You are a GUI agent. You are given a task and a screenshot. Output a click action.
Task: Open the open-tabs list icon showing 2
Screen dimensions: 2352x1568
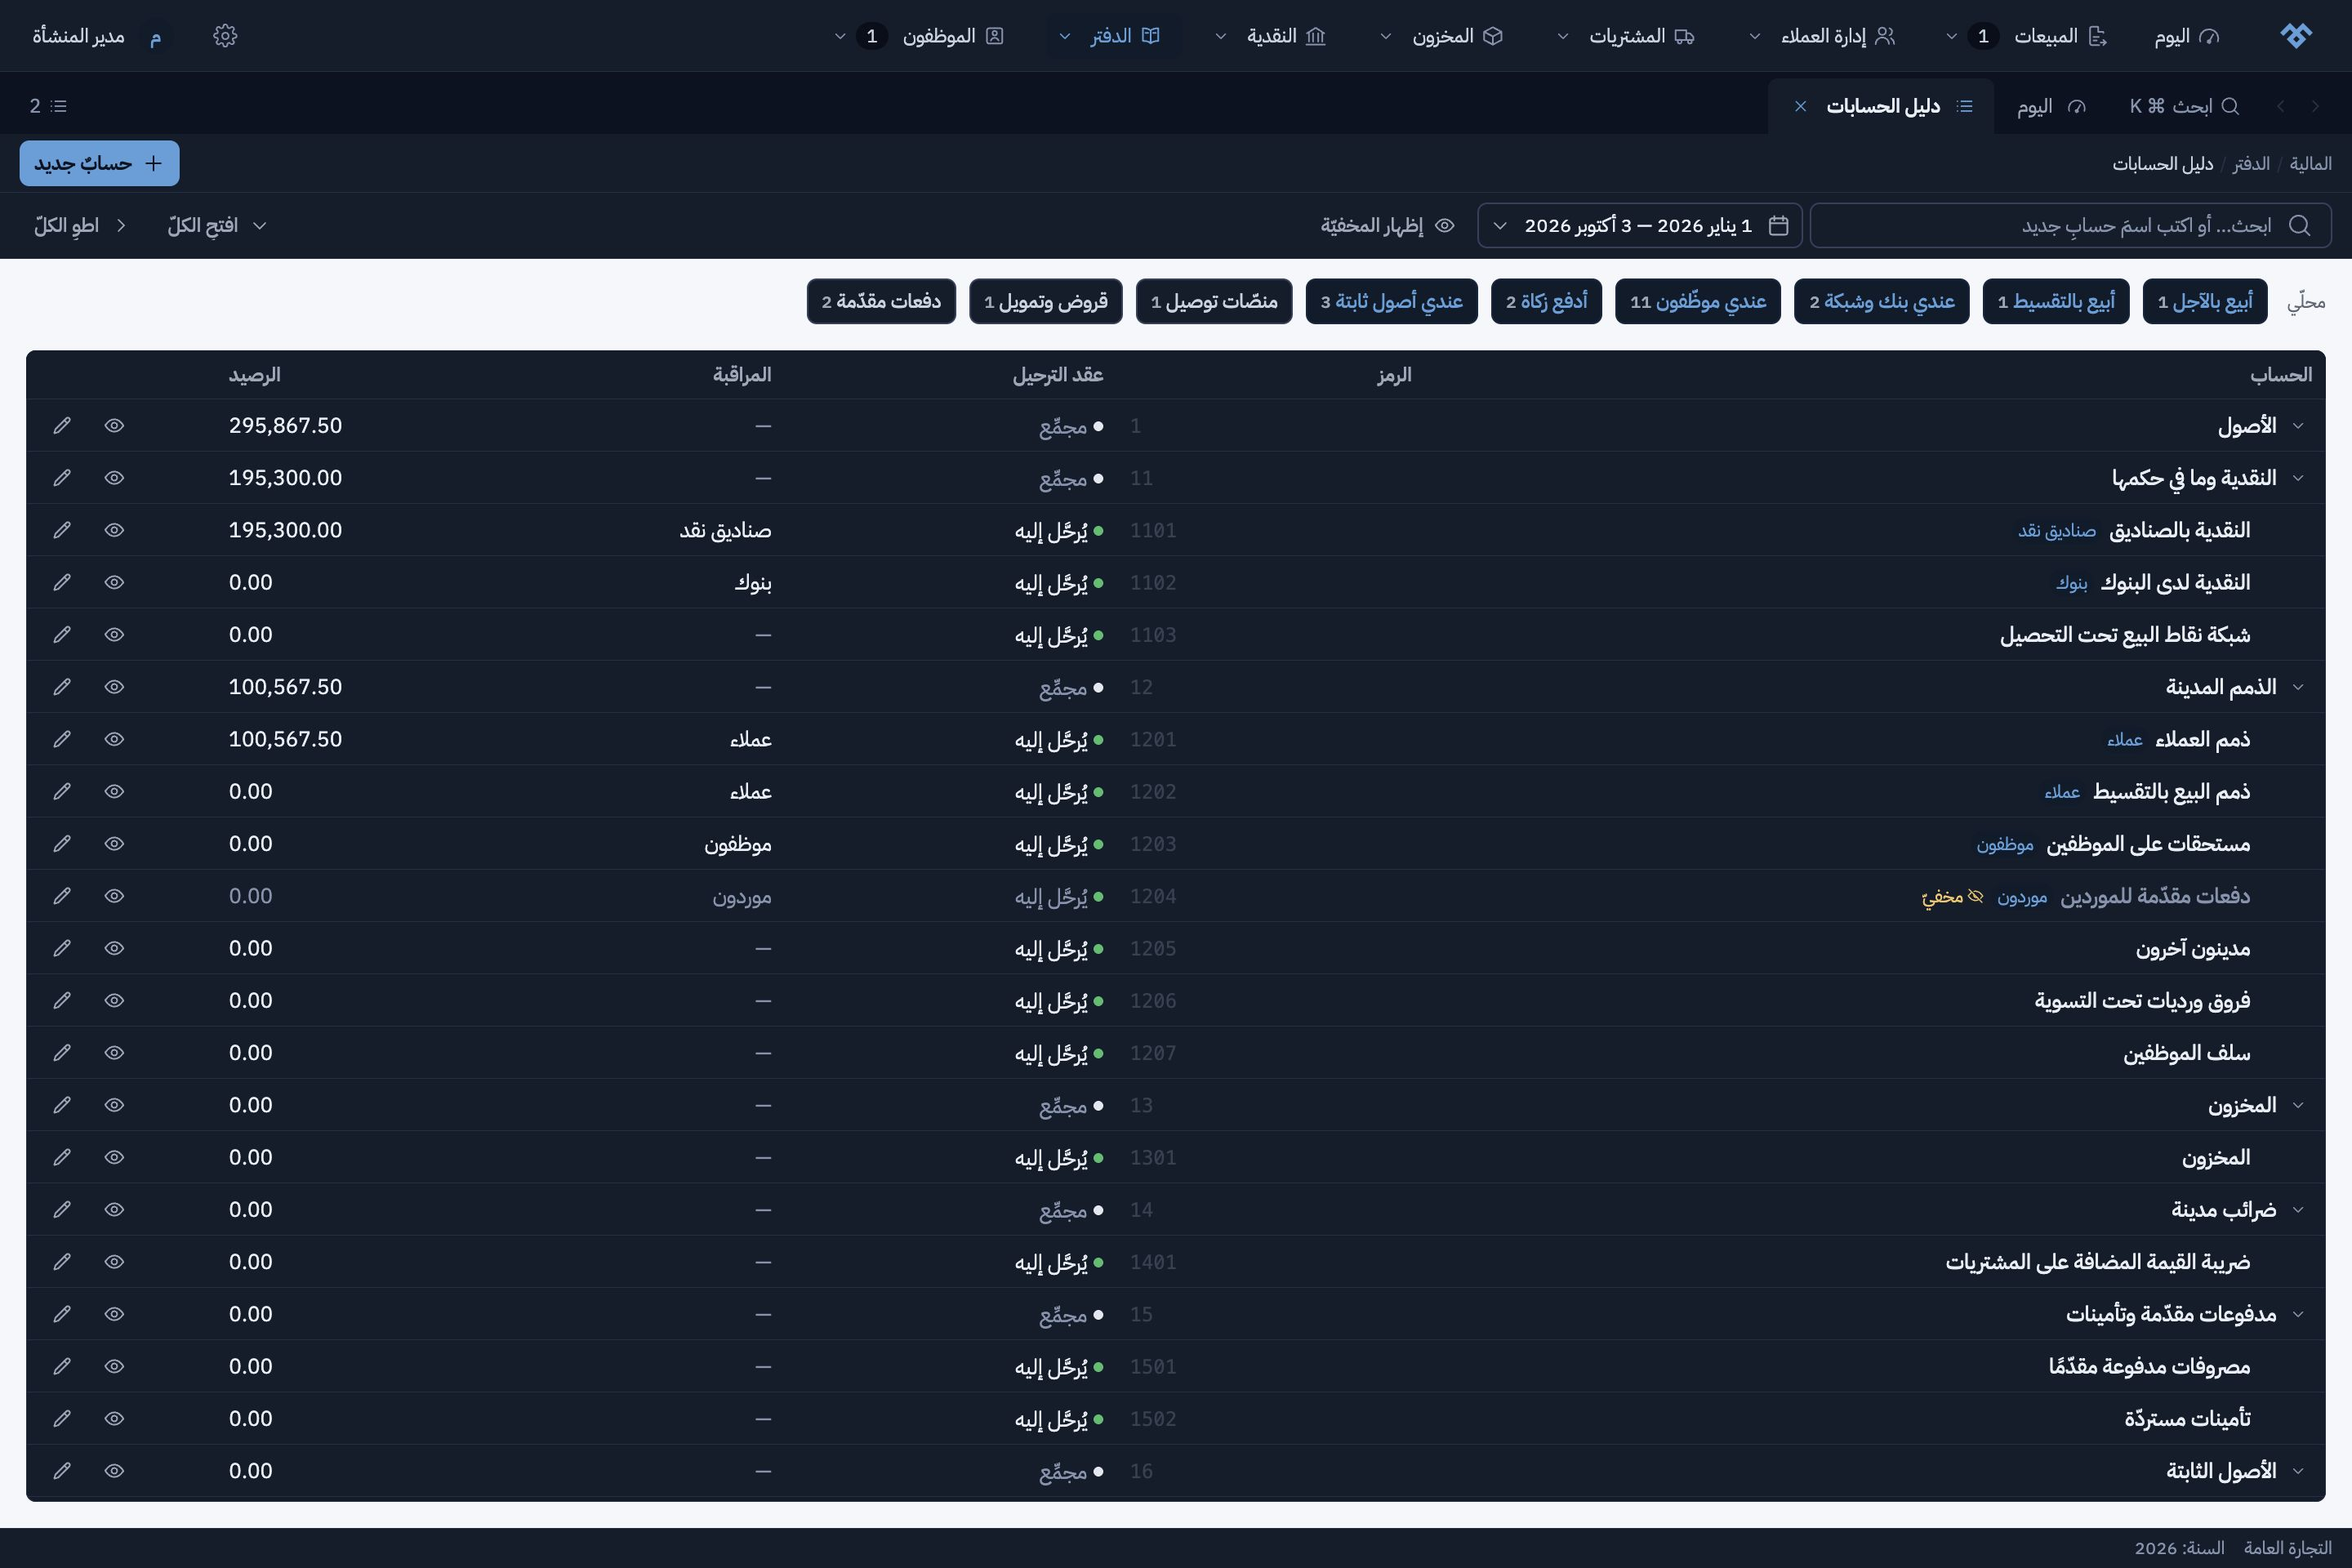click(x=48, y=106)
